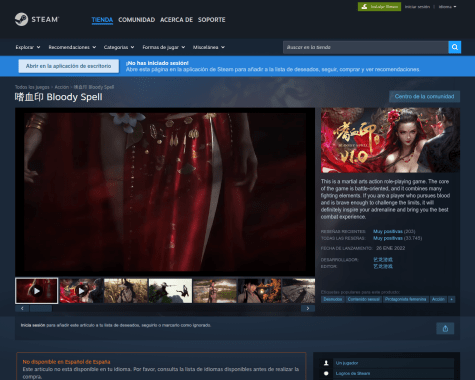Click Todos los juegos breadcrumb

[x=32, y=87]
